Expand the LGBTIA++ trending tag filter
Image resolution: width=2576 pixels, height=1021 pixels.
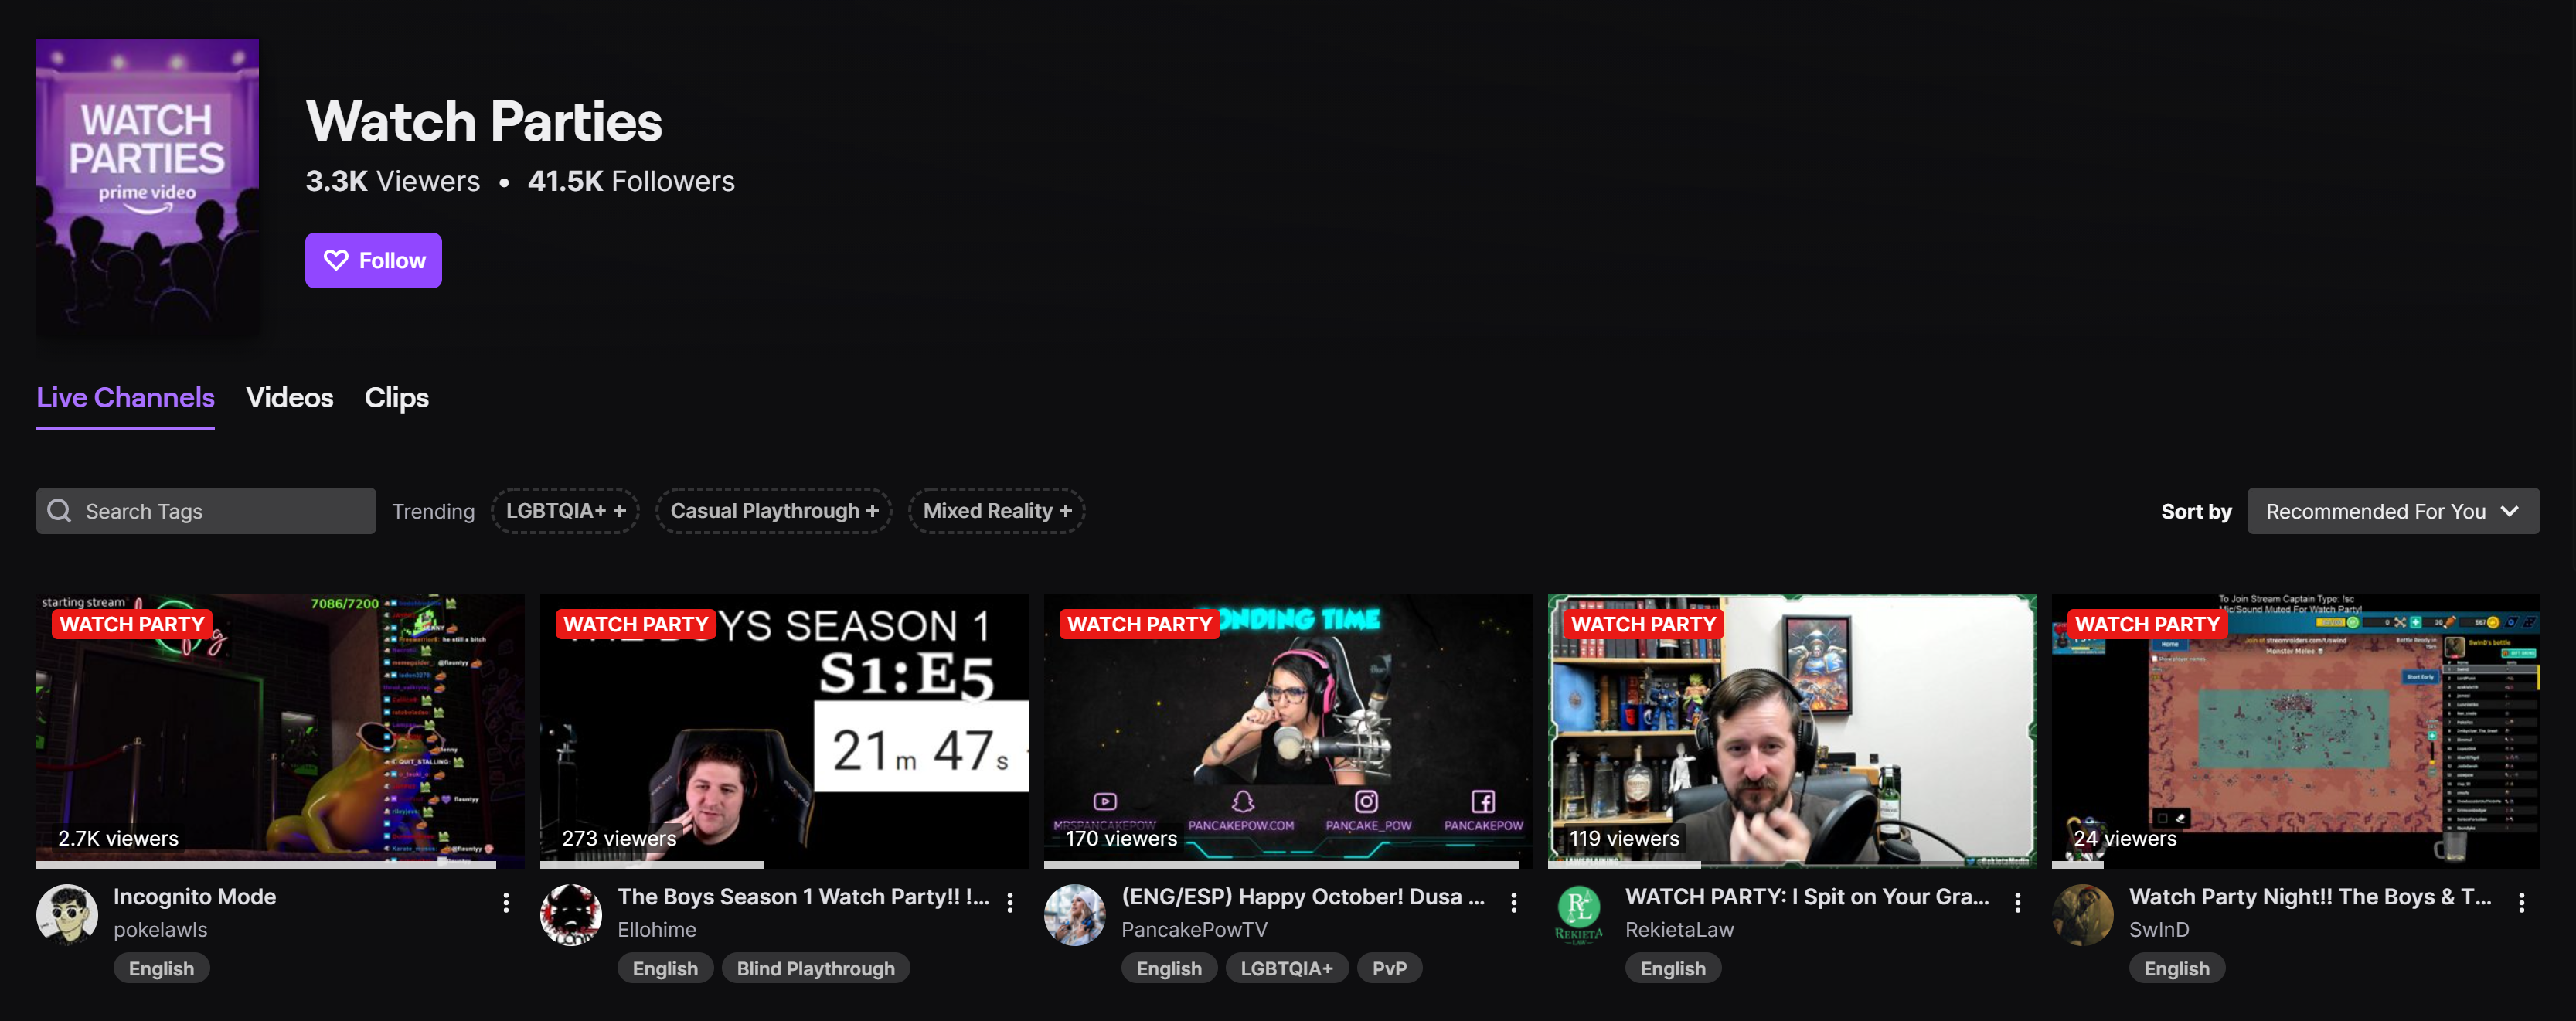tap(565, 509)
